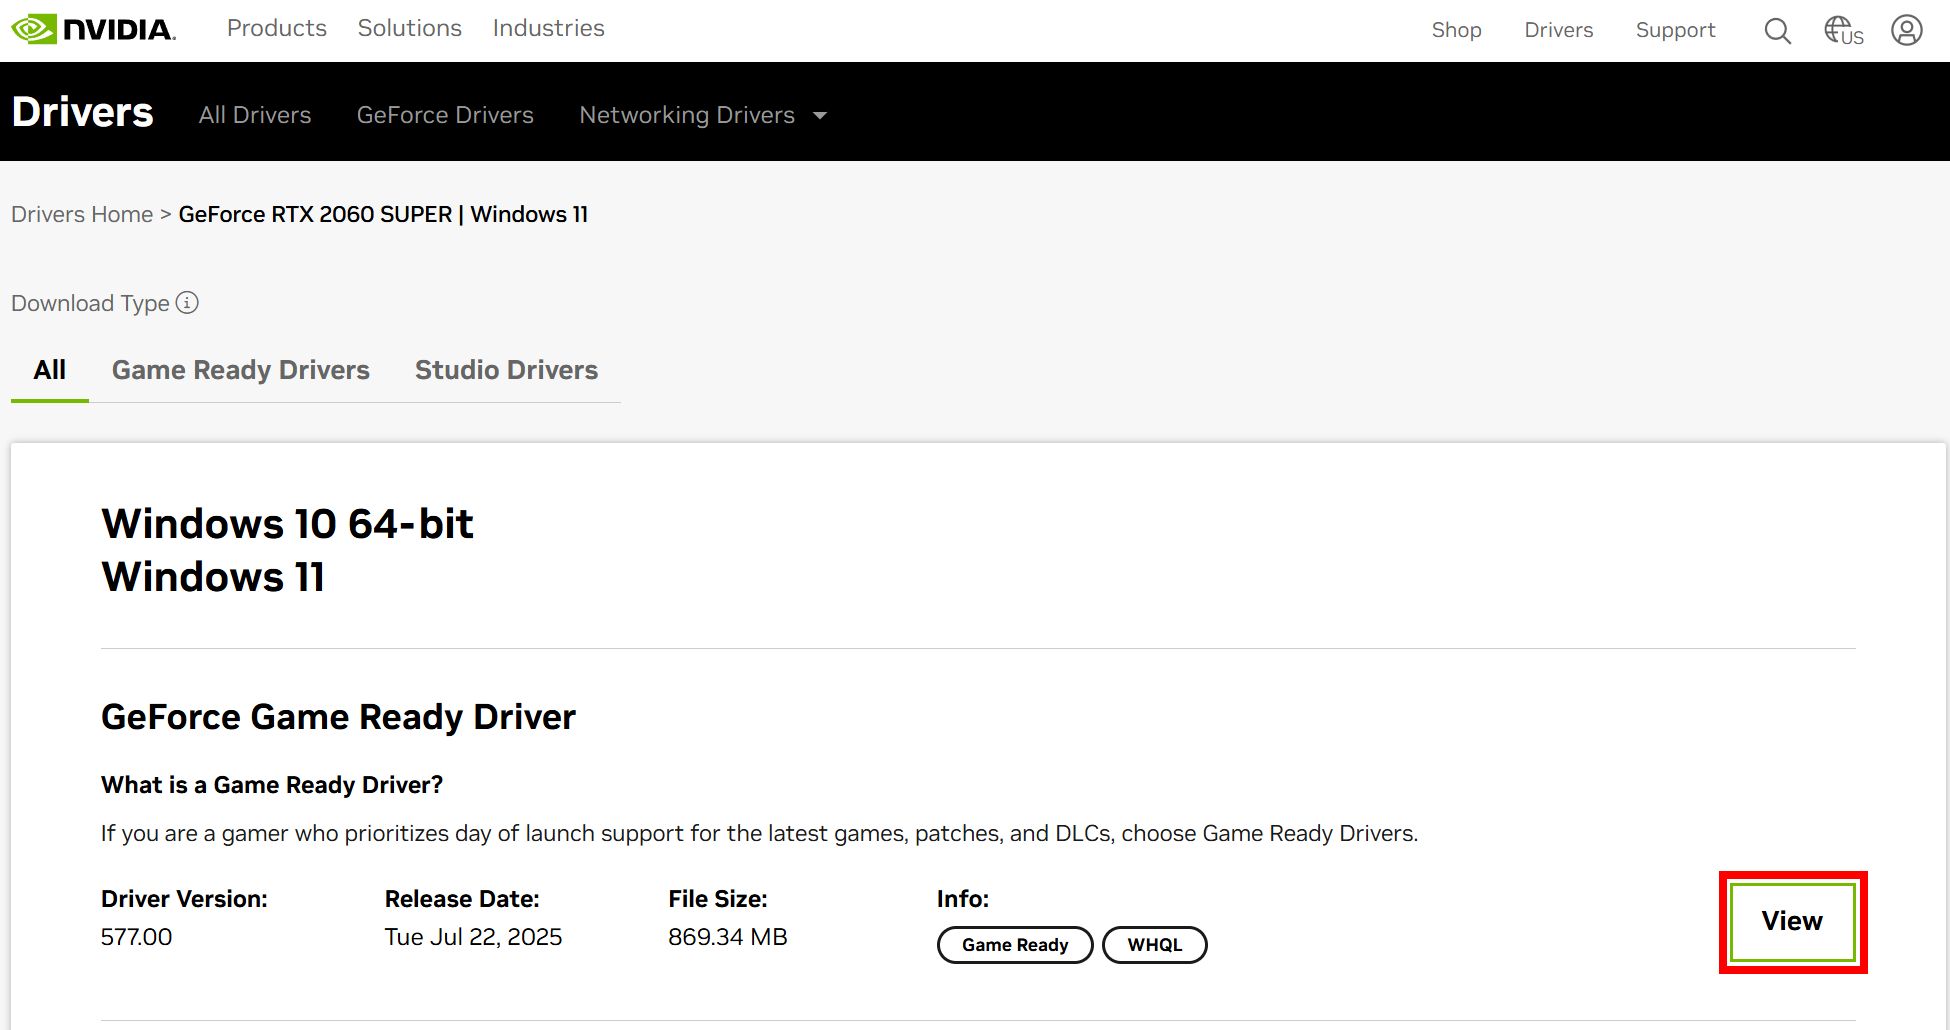The width and height of the screenshot is (1950, 1030).
Task: Switch to the Studio Drivers tab
Action: pyautogui.click(x=506, y=370)
